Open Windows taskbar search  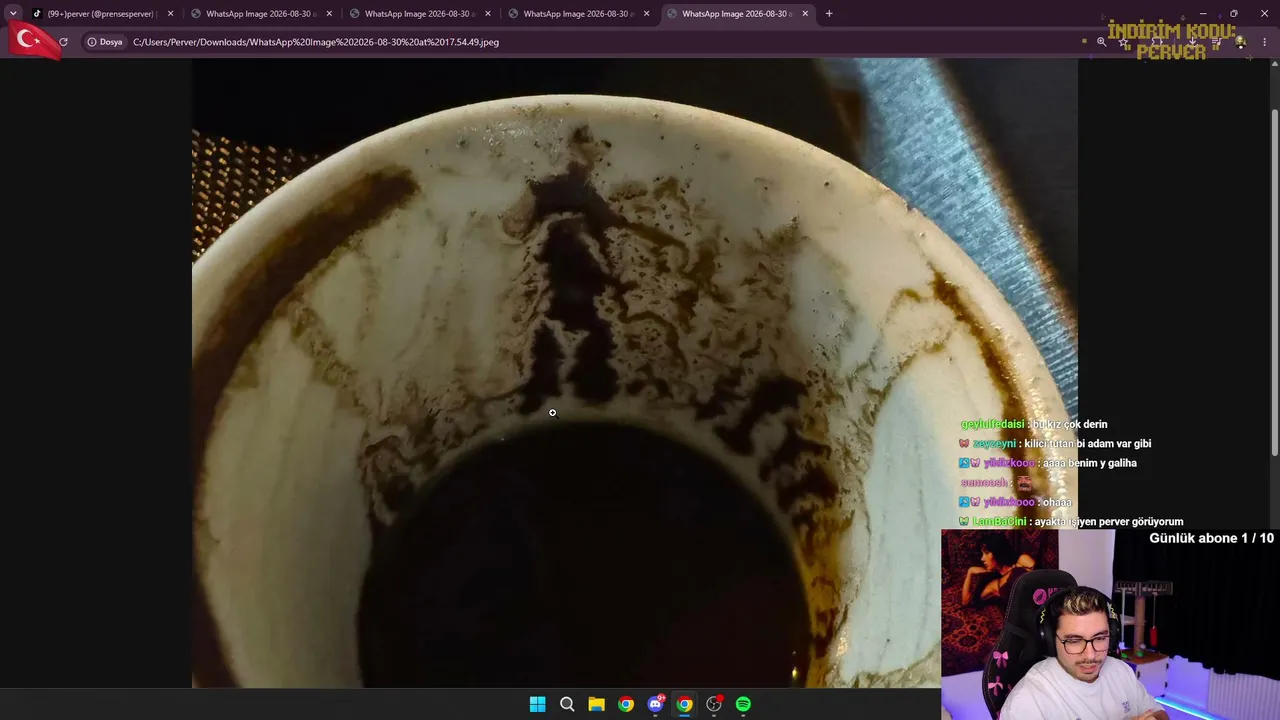pyautogui.click(x=567, y=704)
